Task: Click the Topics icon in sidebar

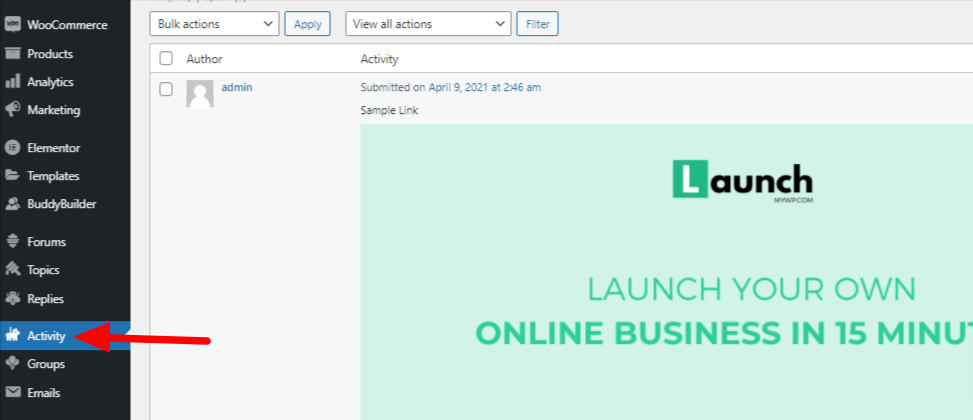Action: point(12,269)
